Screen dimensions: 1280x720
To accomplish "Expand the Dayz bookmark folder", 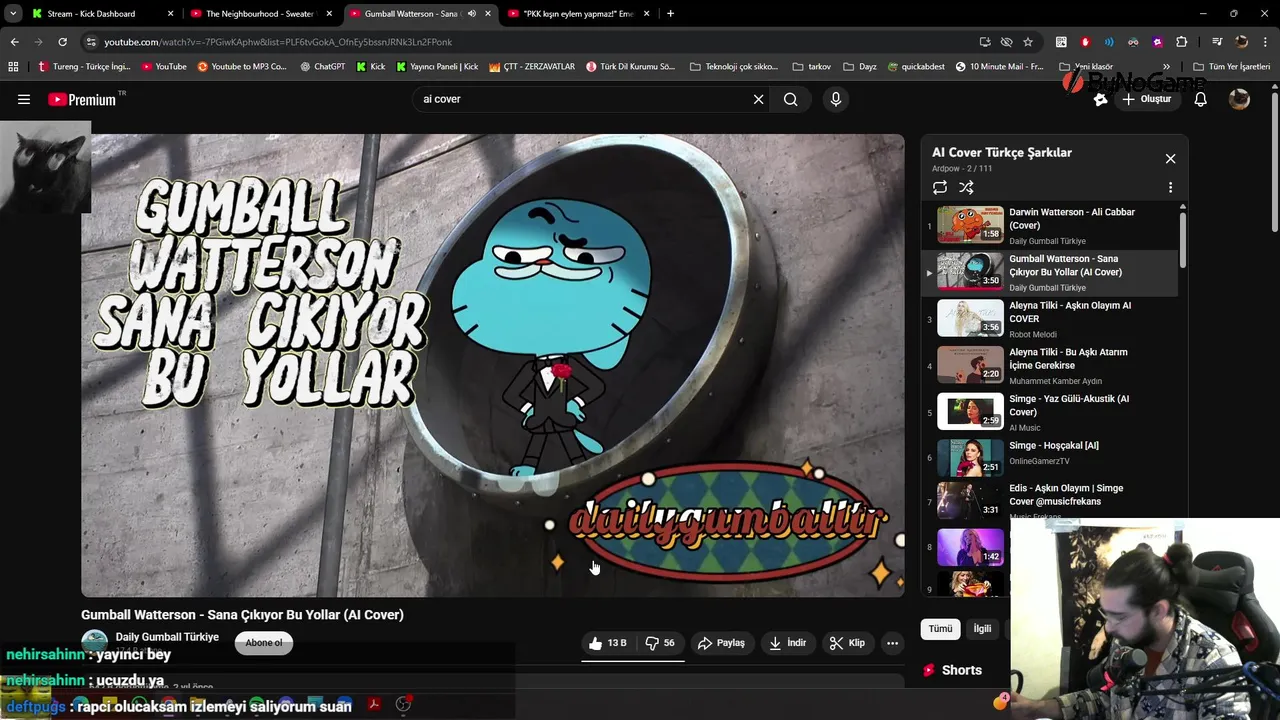I will pos(860,67).
